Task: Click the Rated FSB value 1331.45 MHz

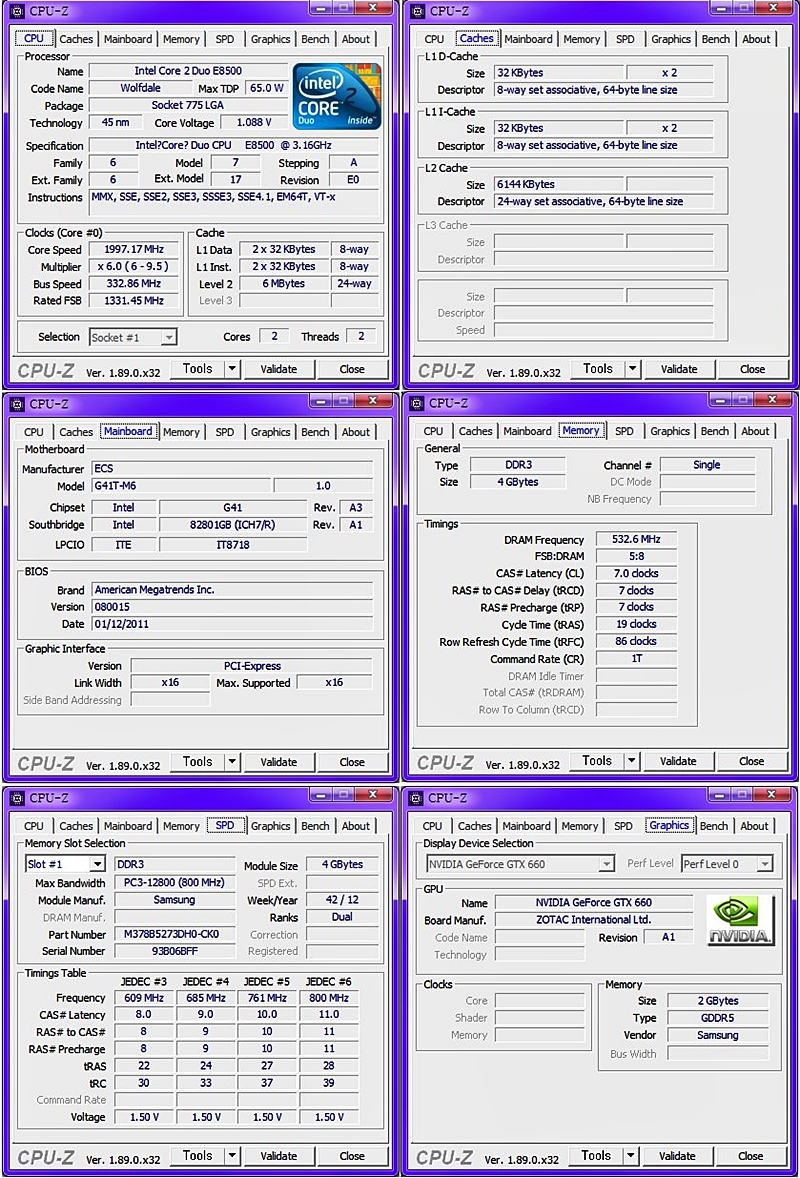Action: coord(134,301)
